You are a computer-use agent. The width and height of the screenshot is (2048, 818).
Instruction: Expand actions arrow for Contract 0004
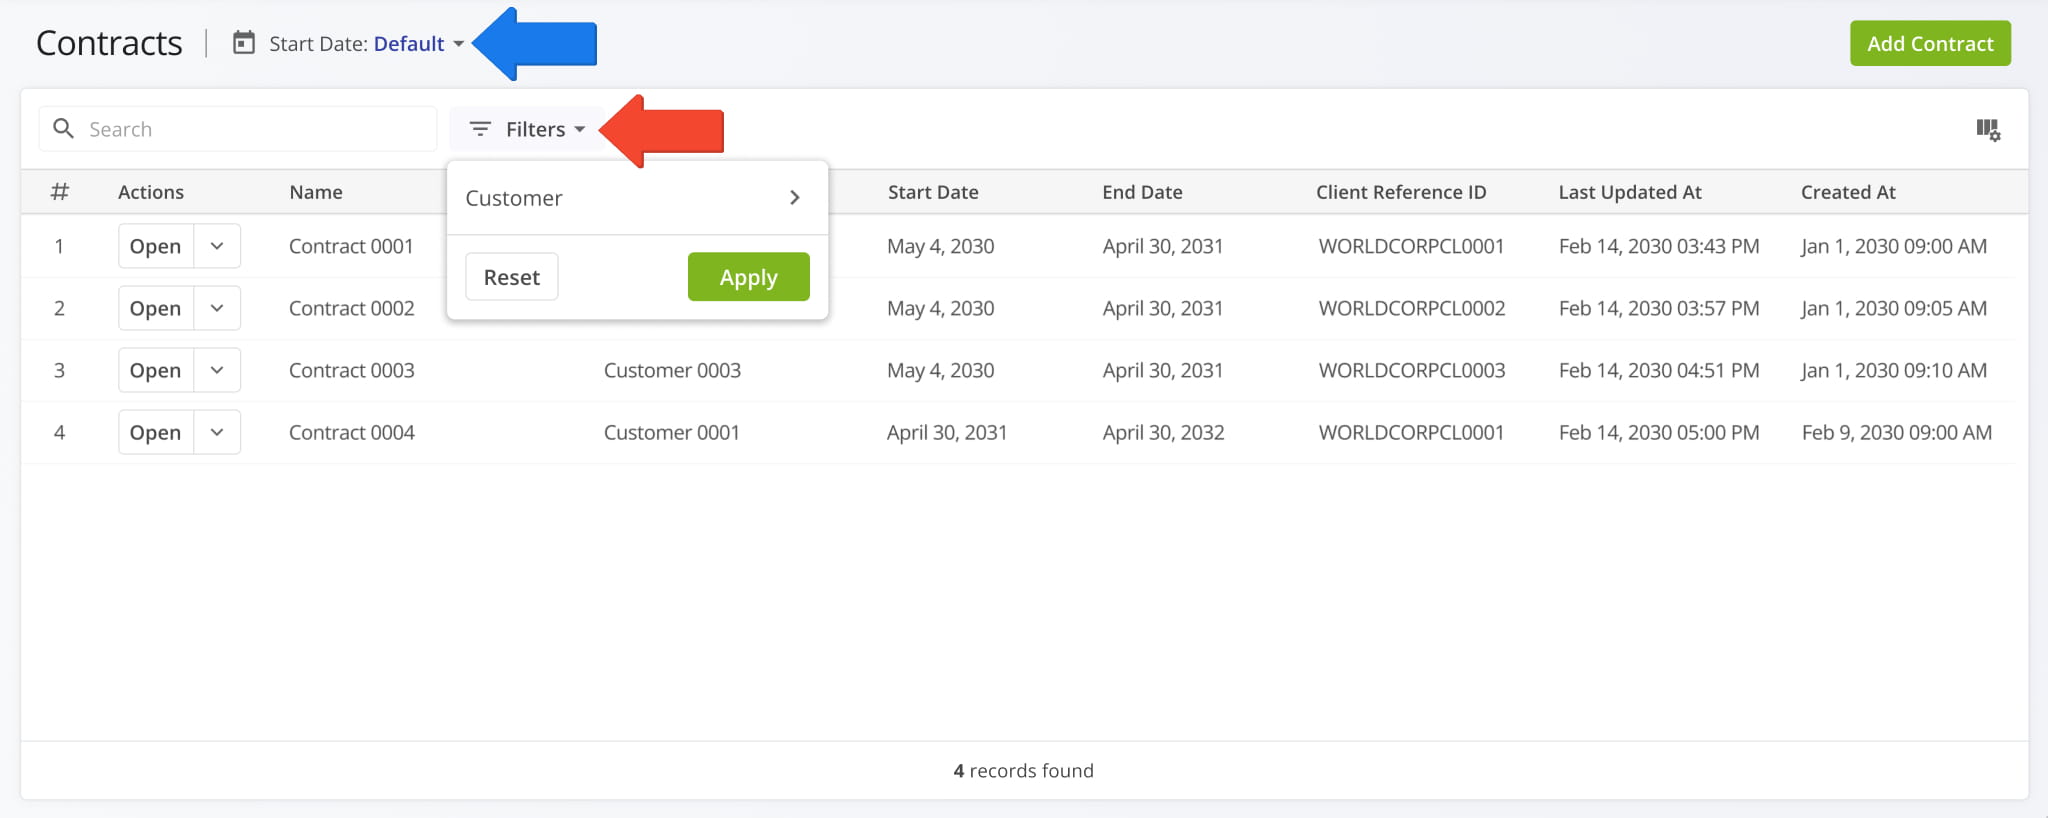point(217,432)
